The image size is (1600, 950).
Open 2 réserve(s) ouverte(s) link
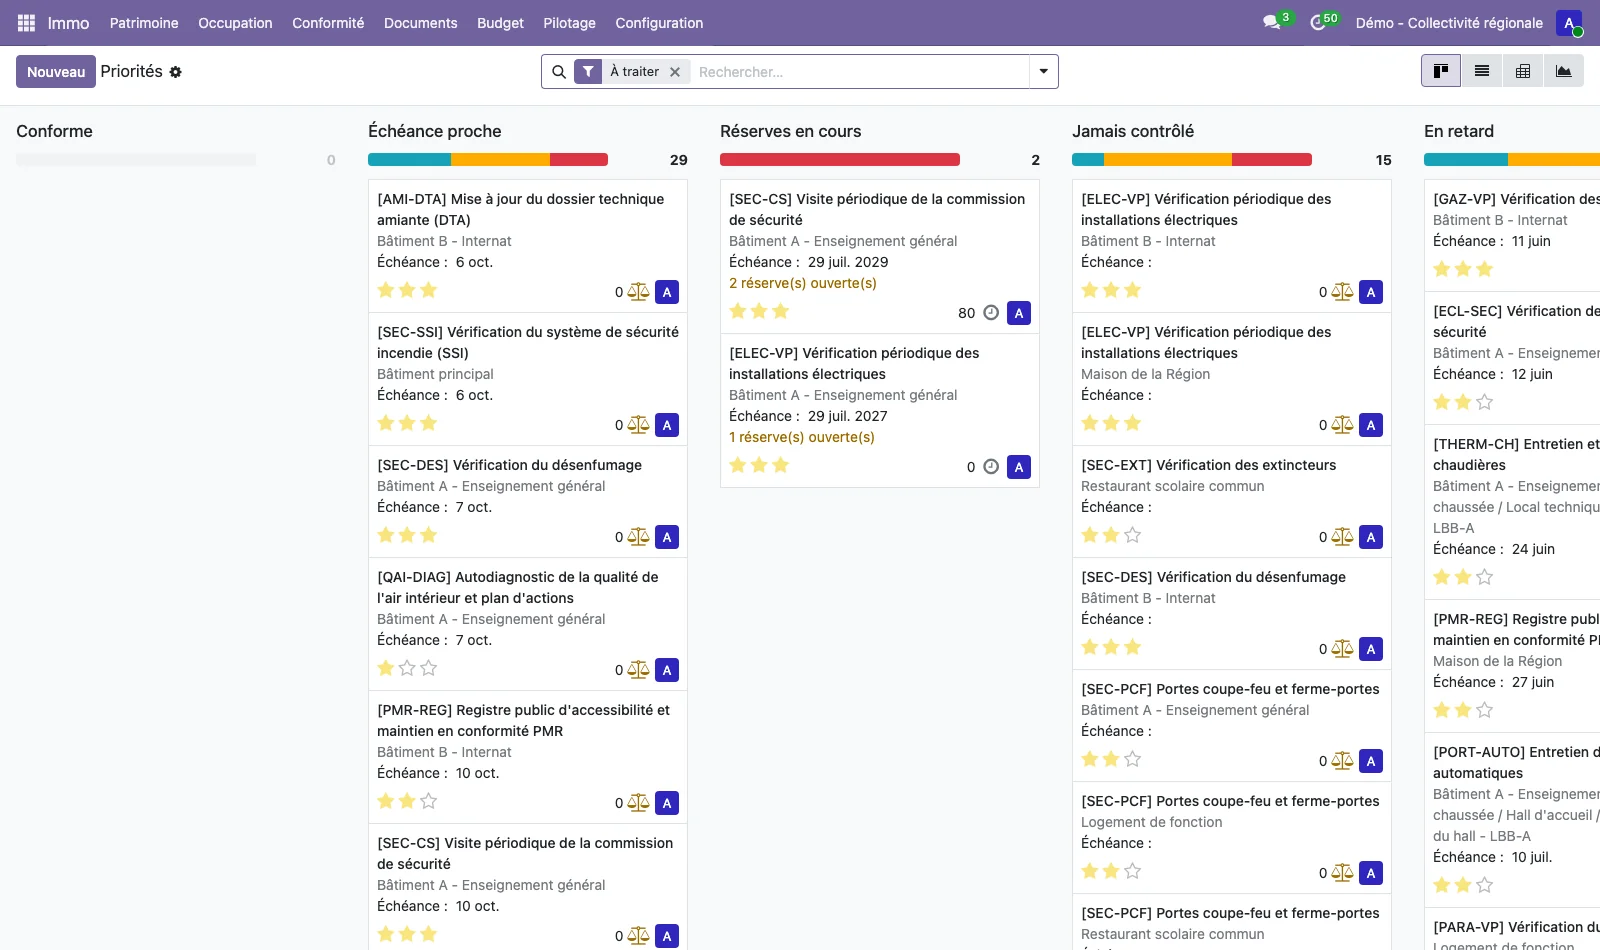tap(803, 283)
